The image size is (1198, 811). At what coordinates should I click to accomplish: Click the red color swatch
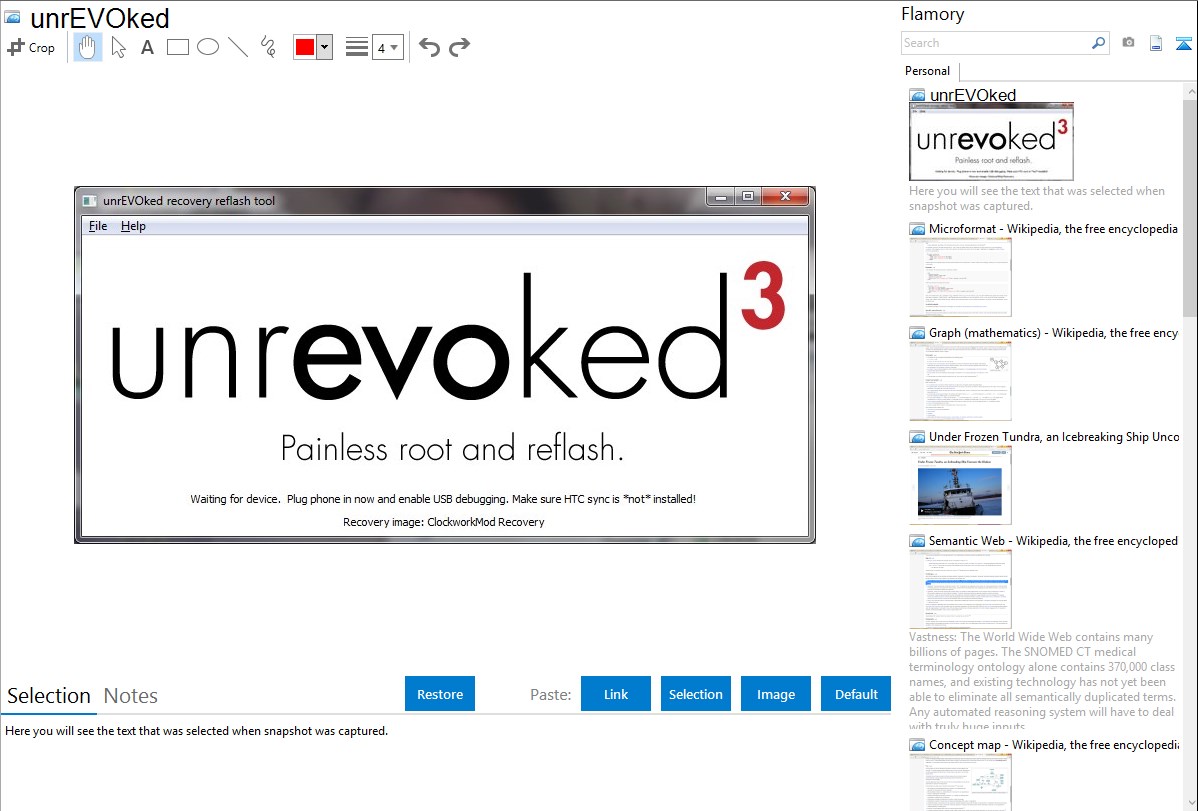coord(305,47)
